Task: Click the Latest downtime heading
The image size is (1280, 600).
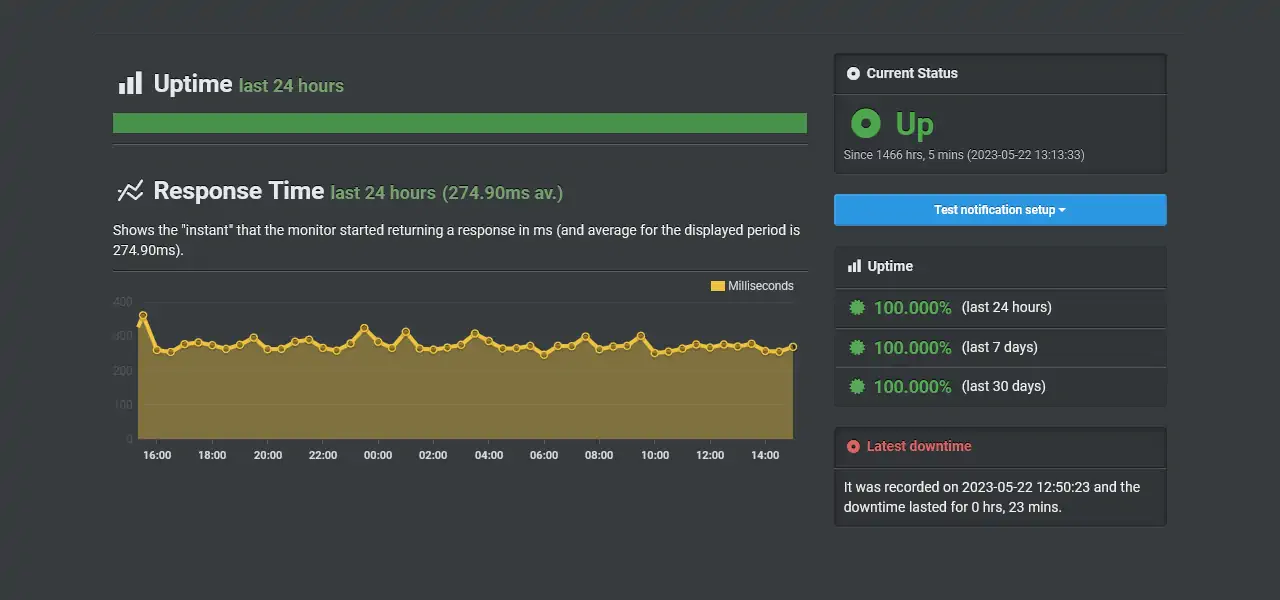Action: pos(919,447)
